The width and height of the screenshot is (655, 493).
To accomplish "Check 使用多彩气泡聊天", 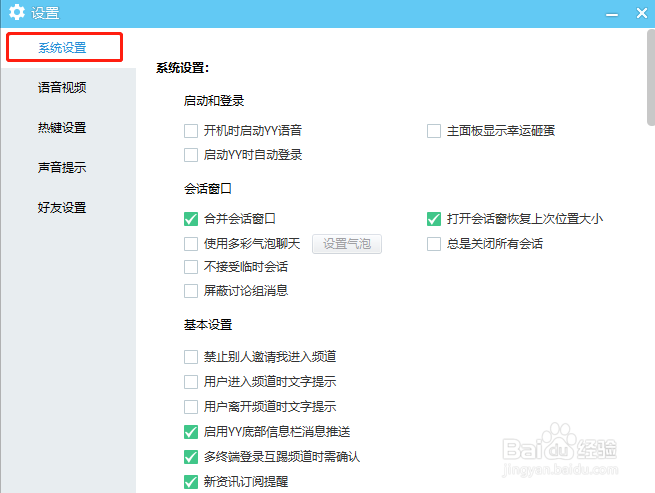I will 191,244.
